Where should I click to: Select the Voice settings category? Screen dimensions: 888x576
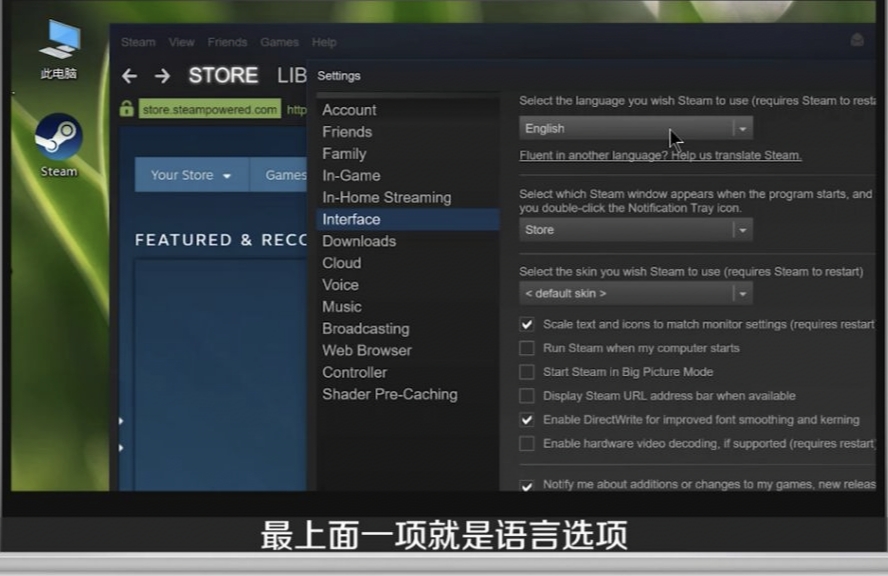click(408, 285)
